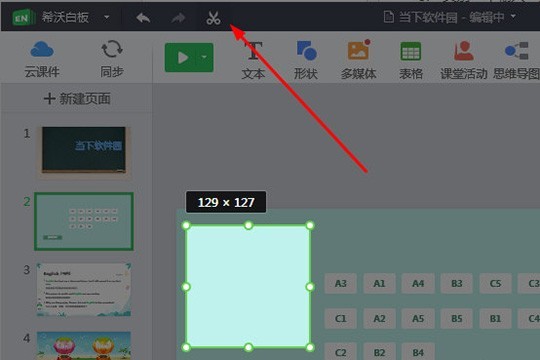
Task: Select slide 4 thumbnail
Action: (84, 346)
